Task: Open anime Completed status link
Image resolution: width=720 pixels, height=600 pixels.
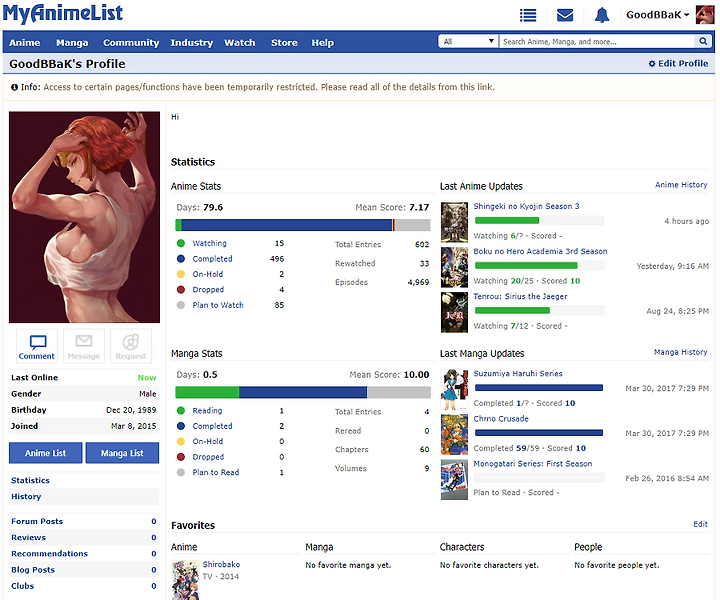Action: click(x=213, y=258)
